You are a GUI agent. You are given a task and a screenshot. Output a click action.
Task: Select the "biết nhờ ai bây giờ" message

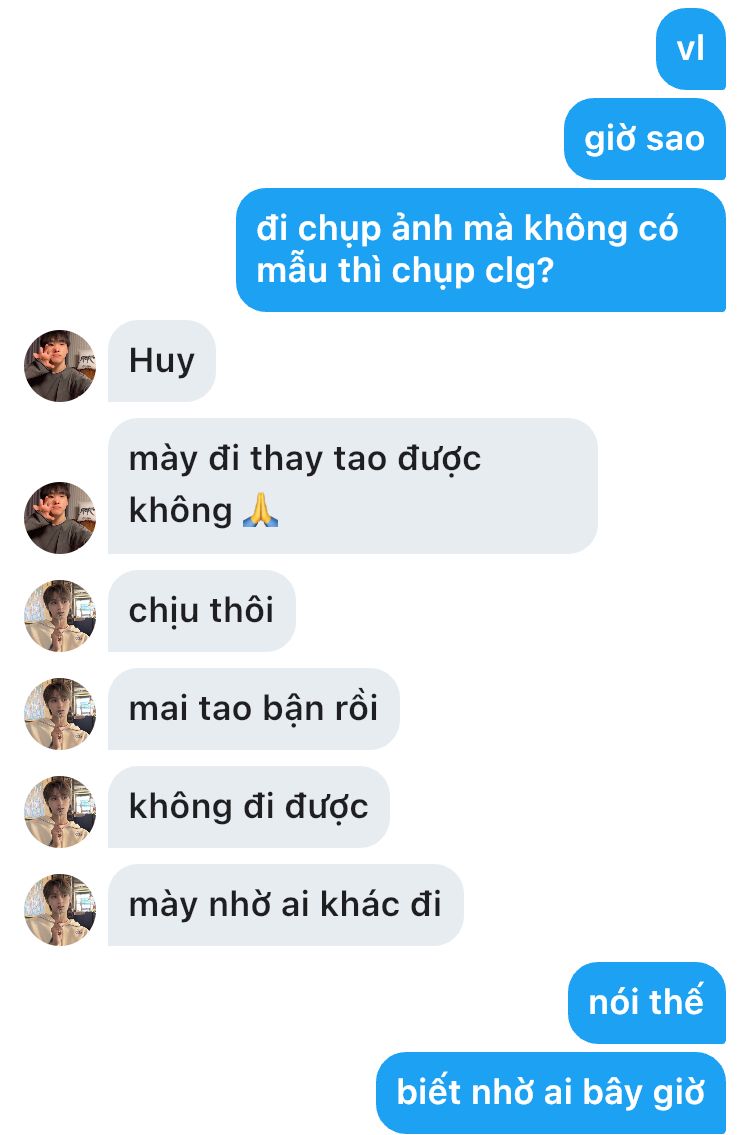click(551, 1093)
